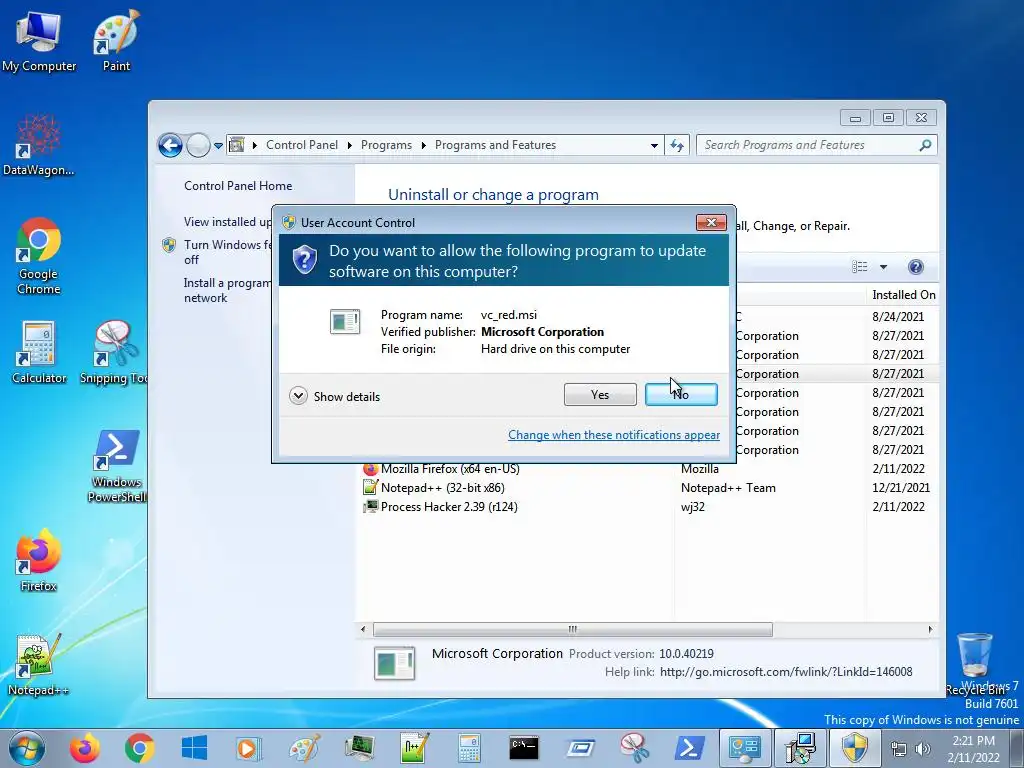Image resolution: width=1024 pixels, height=768 pixels.
Task: Click right arrow of horizontal scrollbar
Action: click(x=930, y=630)
